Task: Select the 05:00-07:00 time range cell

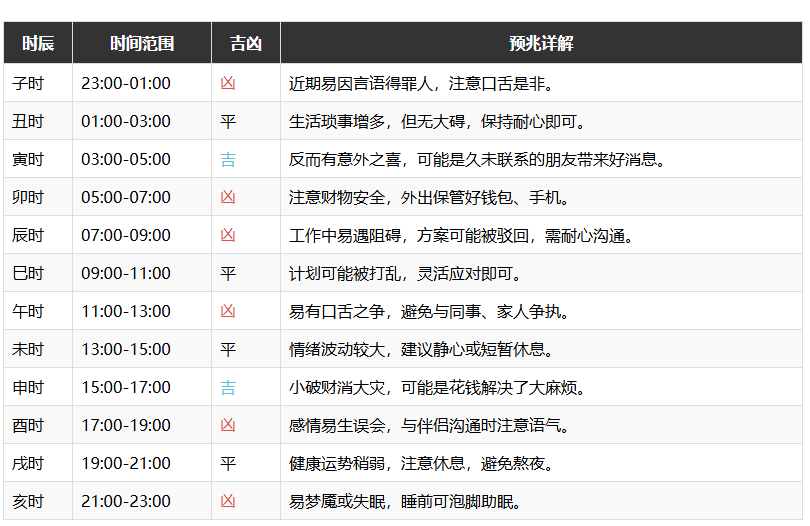Action: (126, 197)
